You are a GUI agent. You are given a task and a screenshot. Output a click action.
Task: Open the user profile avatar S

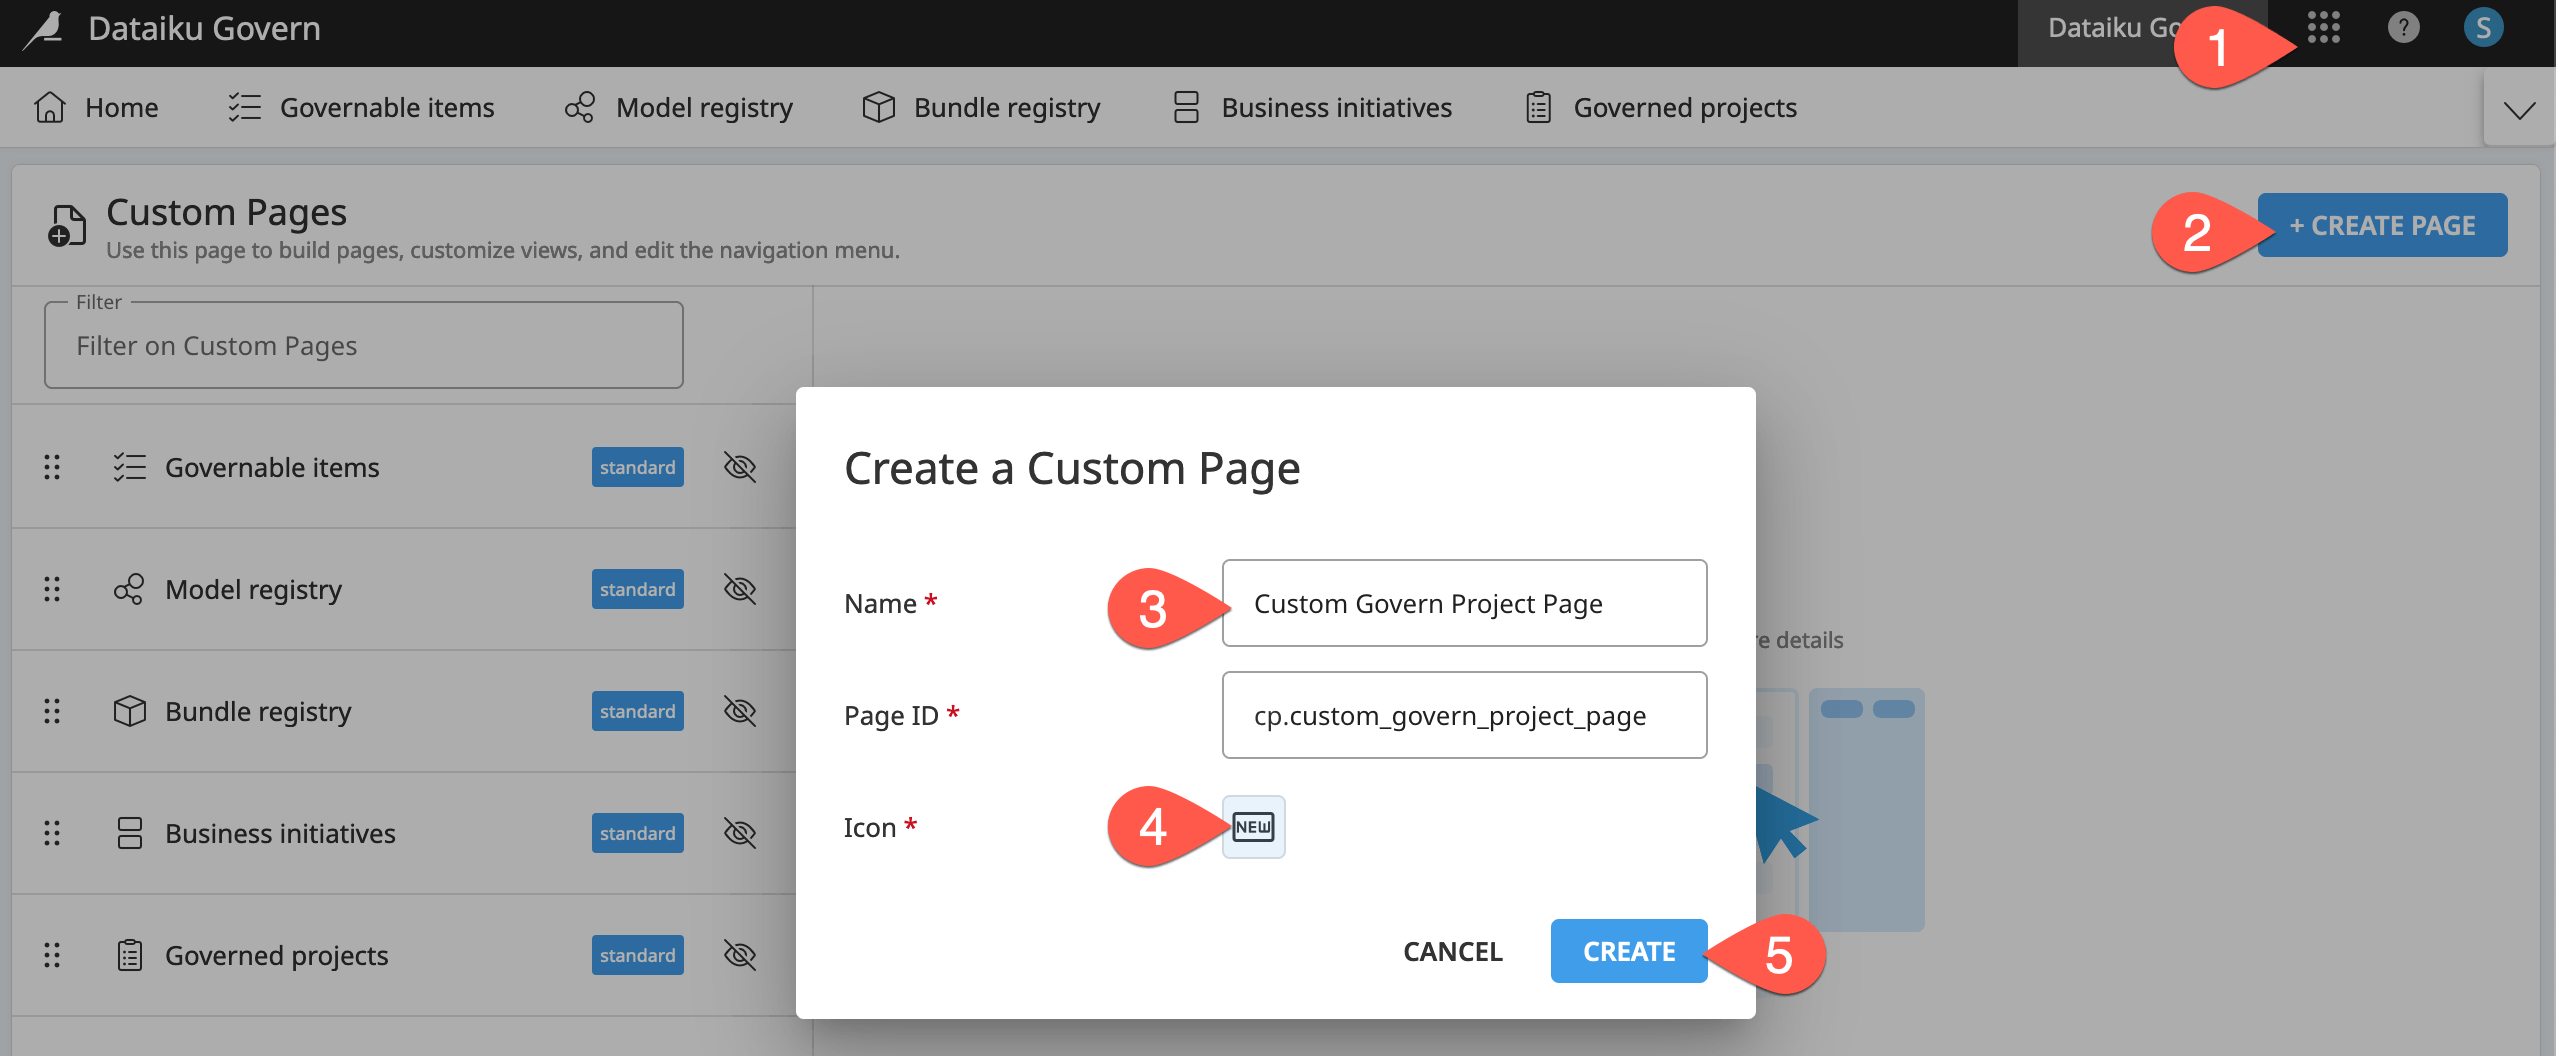2483,27
